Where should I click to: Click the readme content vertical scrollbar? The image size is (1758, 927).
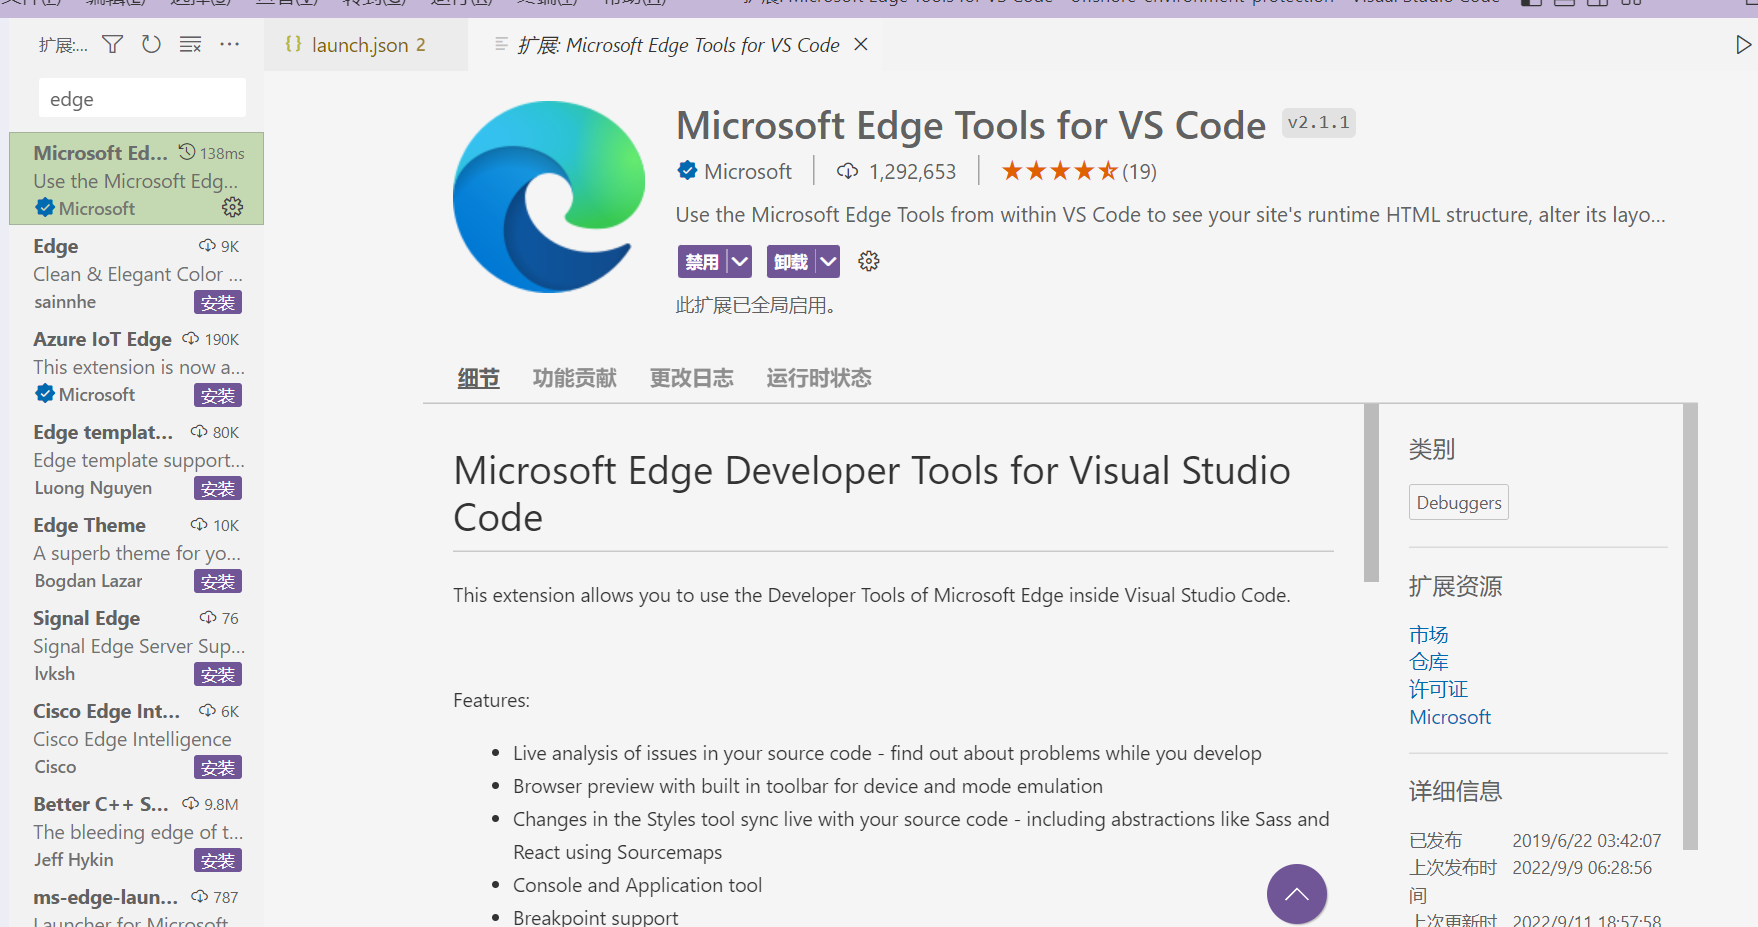click(x=1371, y=492)
